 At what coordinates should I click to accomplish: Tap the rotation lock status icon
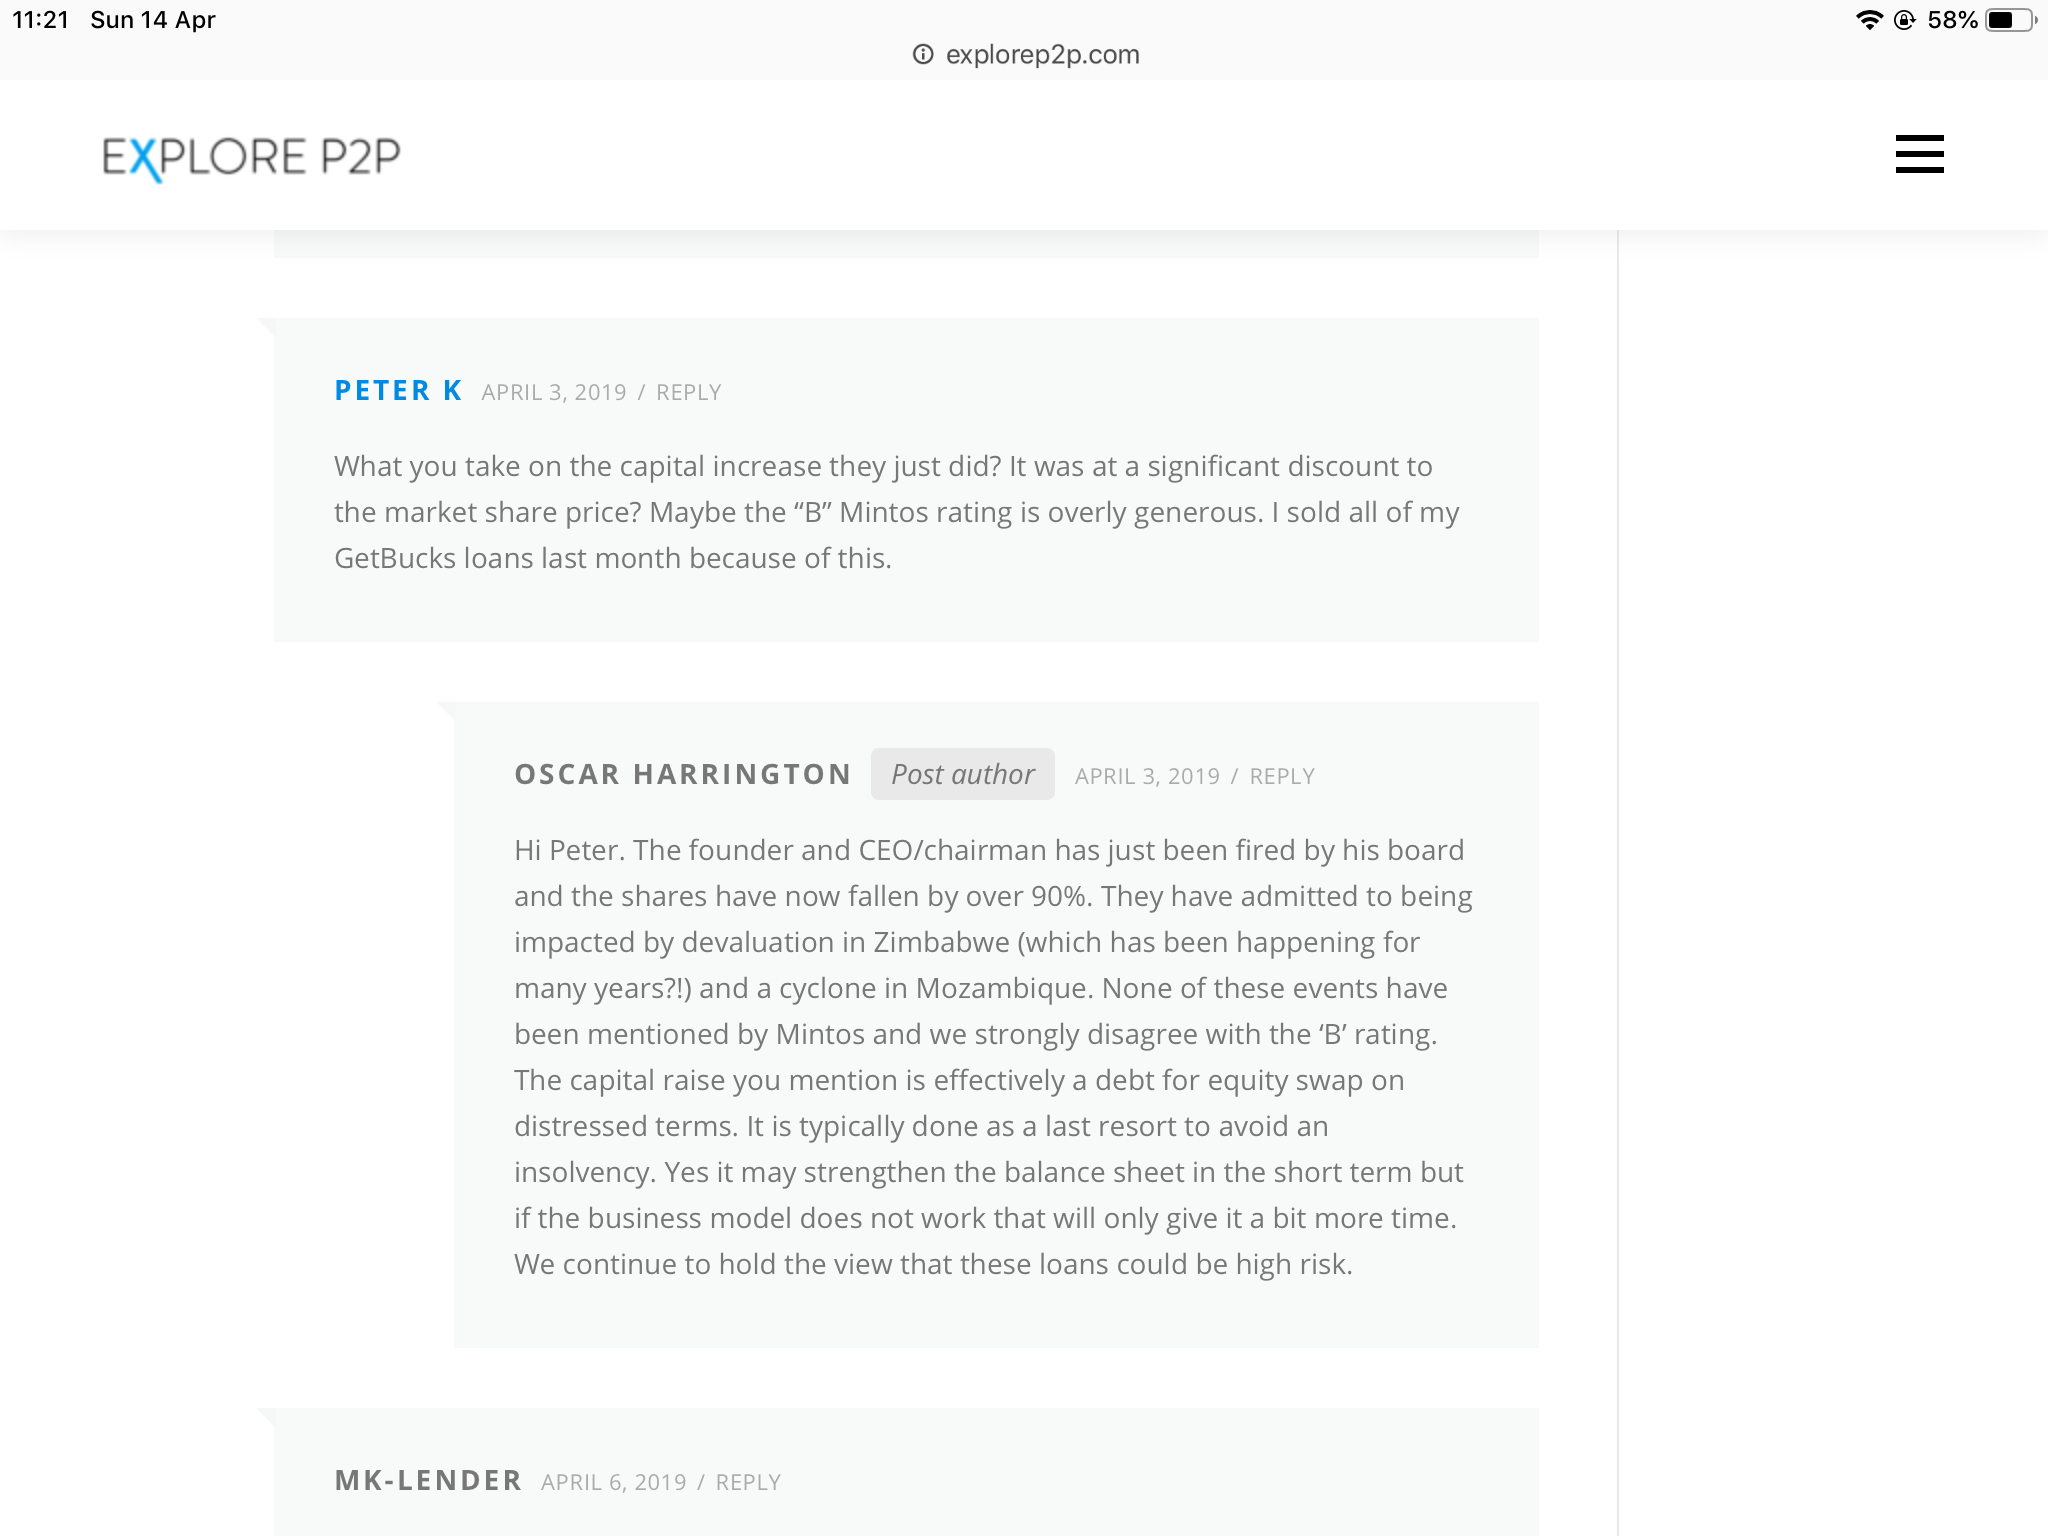tap(1905, 20)
